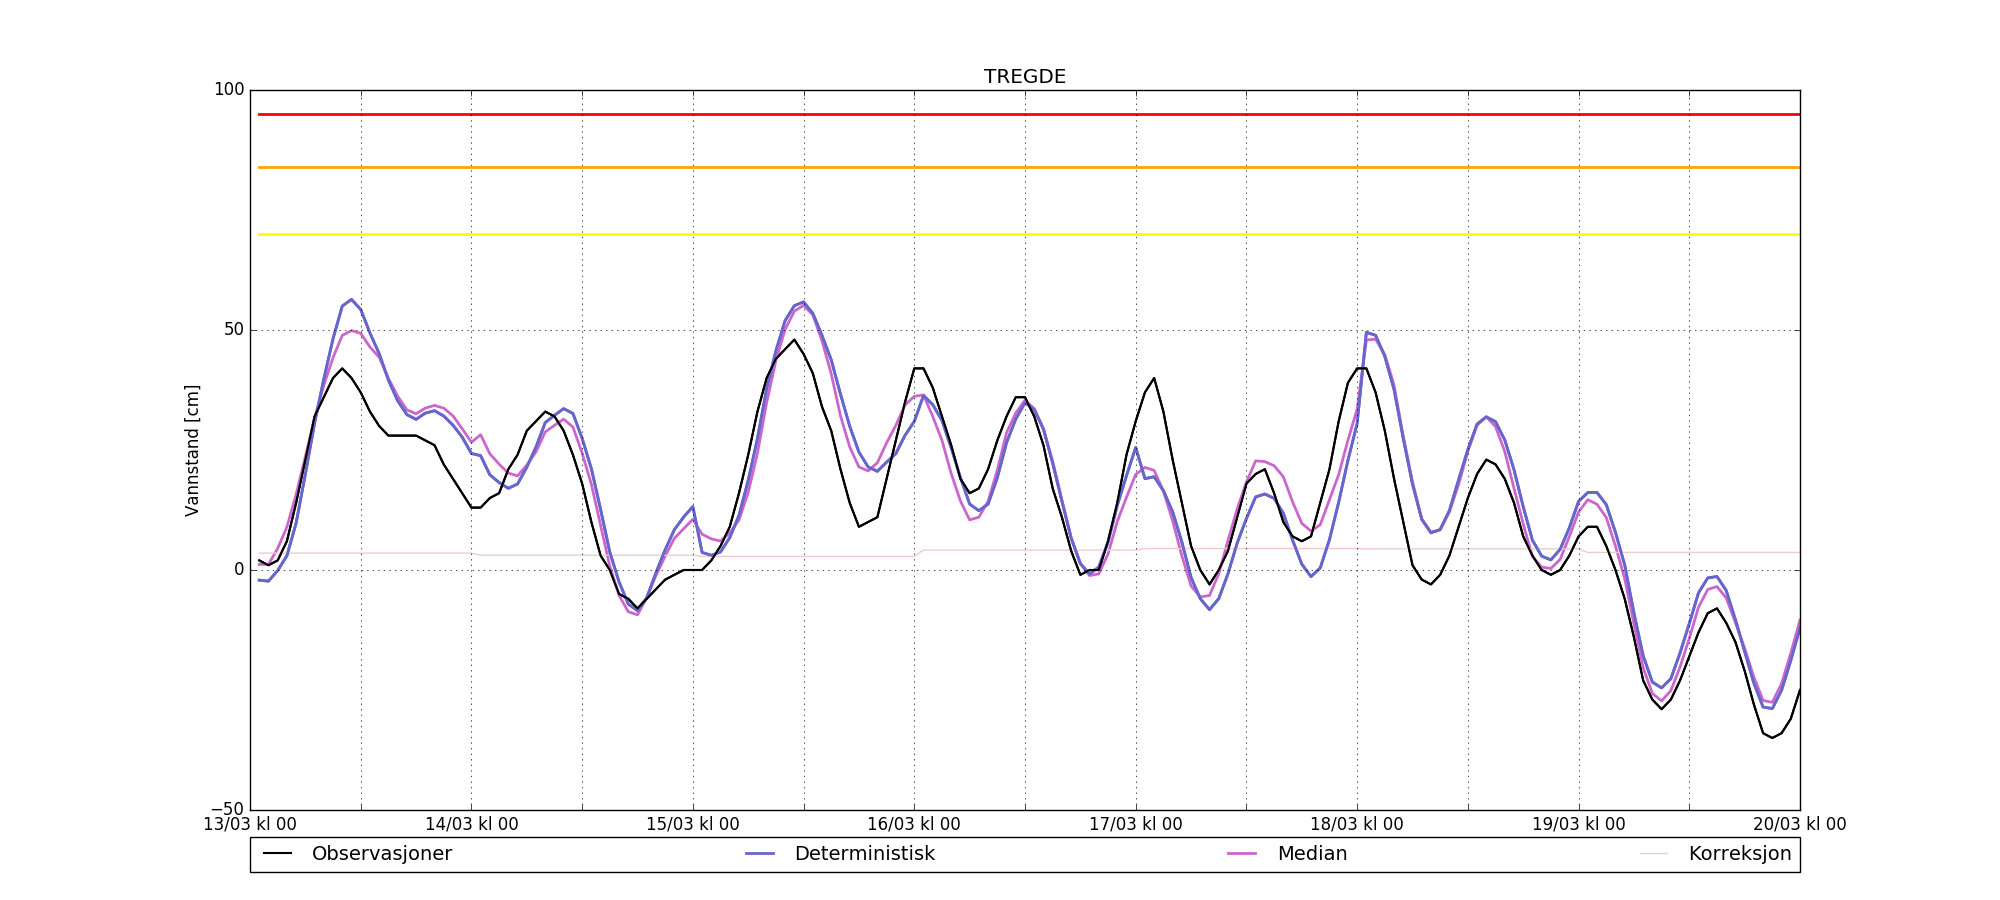The width and height of the screenshot is (2000, 900).
Task: Click the red horizontal threshold line
Action: click(1024, 114)
